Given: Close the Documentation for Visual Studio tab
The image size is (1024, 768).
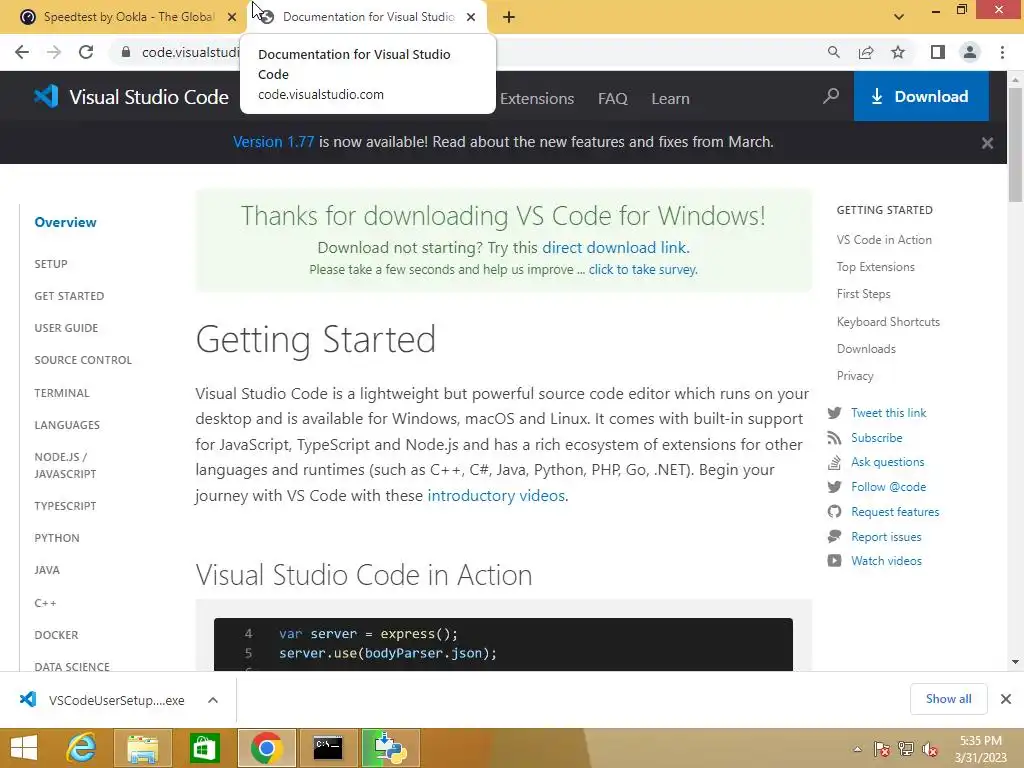Looking at the screenshot, I should coord(471,17).
